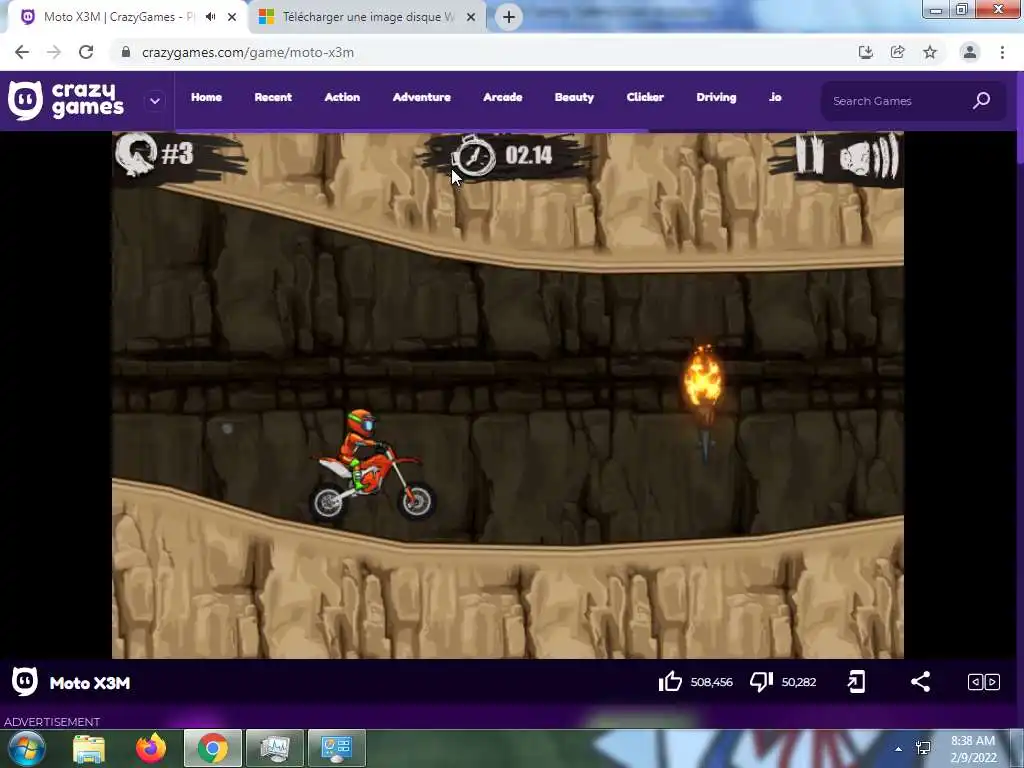Show hidden system tray icons
Image resolution: width=1024 pixels, height=768 pixels.
(899, 749)
